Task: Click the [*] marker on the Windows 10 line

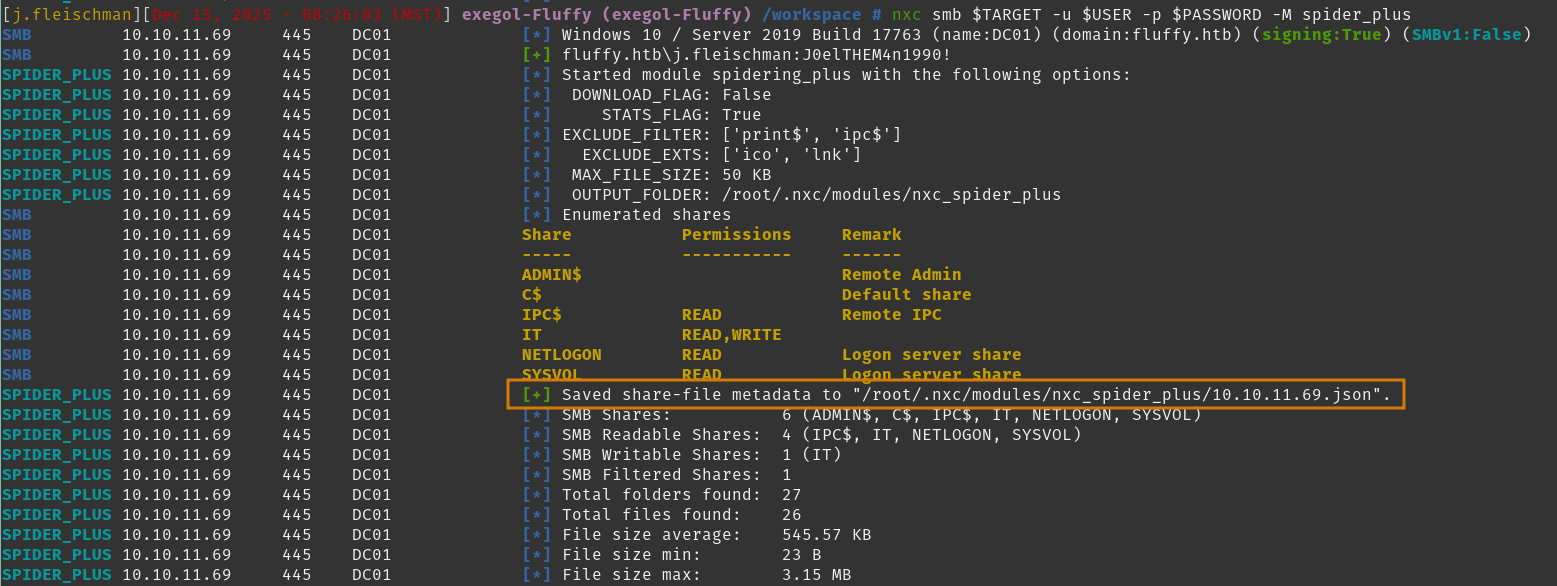Action: (x=536, y=35)
